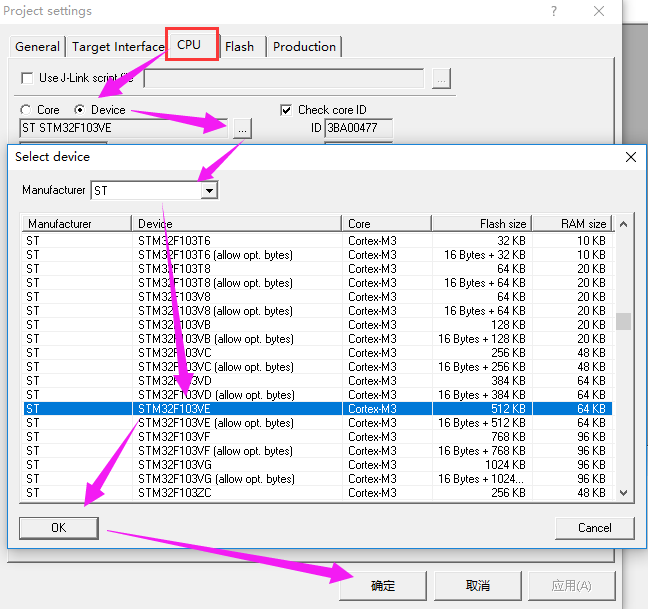Select the Device radio button
This screenshot has height=609, width=648.
[80, 110]
